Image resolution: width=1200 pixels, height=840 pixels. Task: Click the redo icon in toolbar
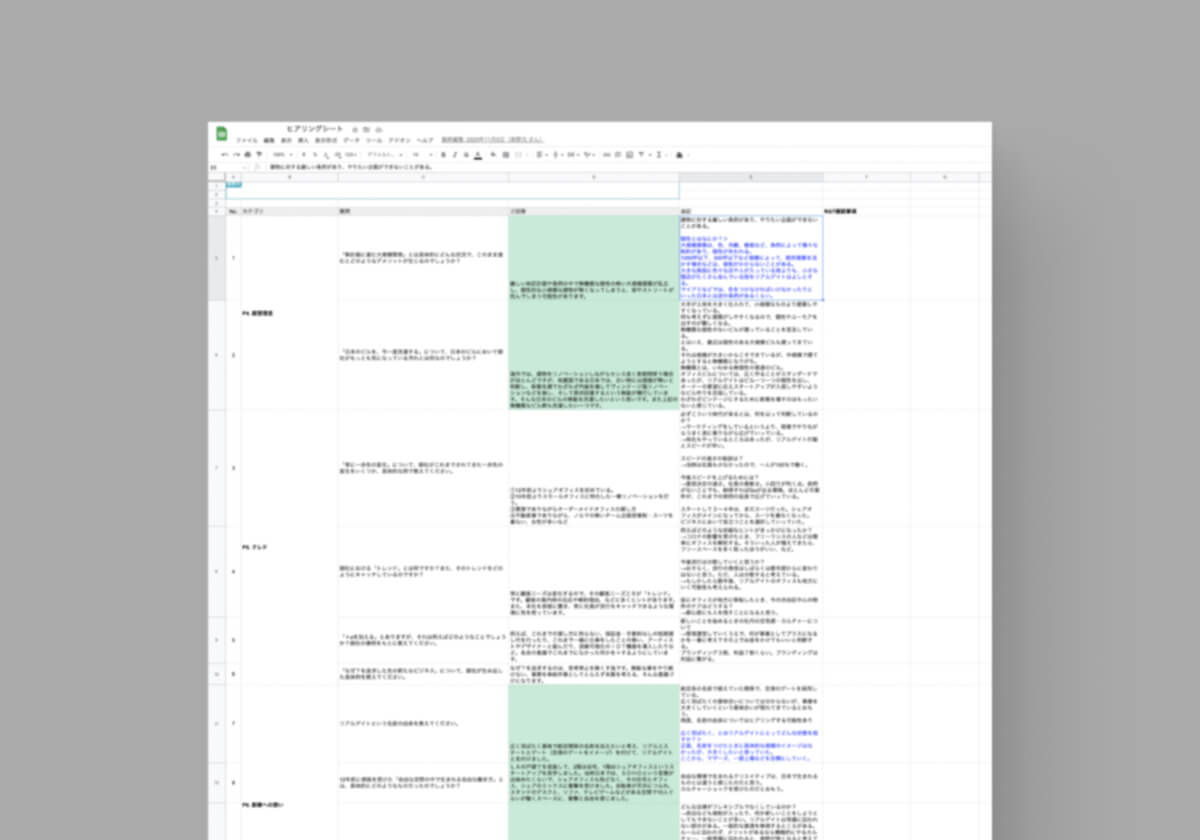click(236, 155)
